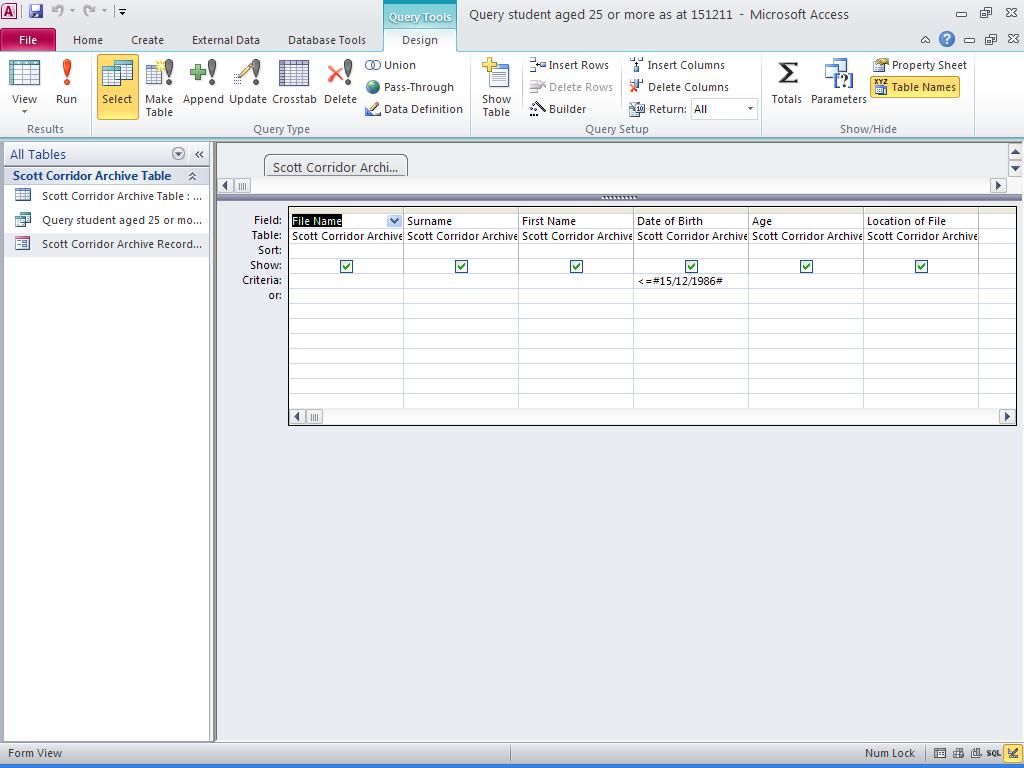
Task: Open the Undo history dropdown arrow
Action: point(72,11)
